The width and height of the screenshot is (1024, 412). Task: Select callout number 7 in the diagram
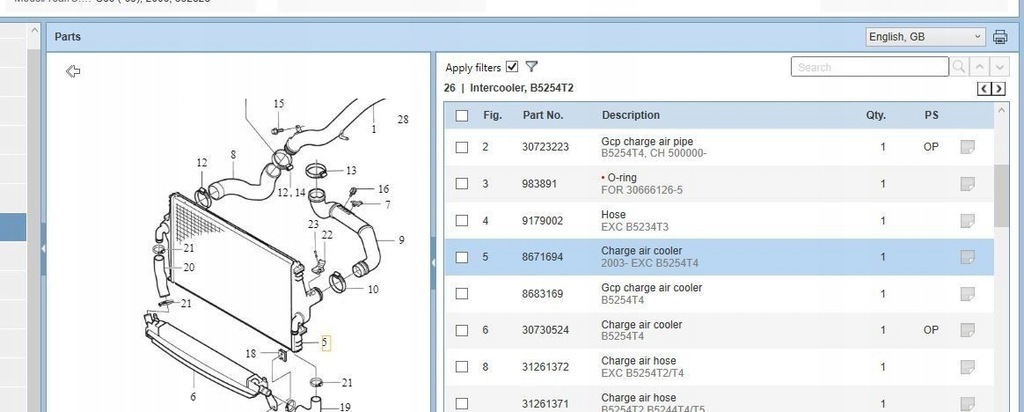click(388, 205)
